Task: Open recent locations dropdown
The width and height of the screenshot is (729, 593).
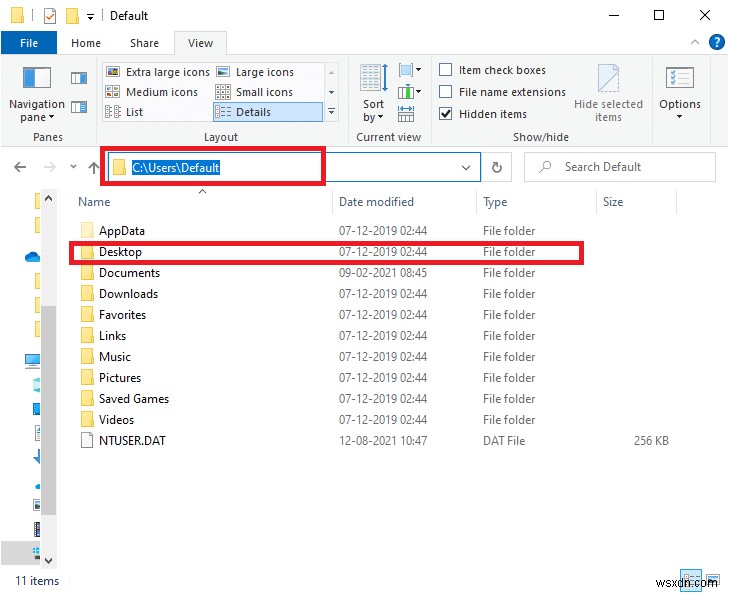Action: [73, 167]
